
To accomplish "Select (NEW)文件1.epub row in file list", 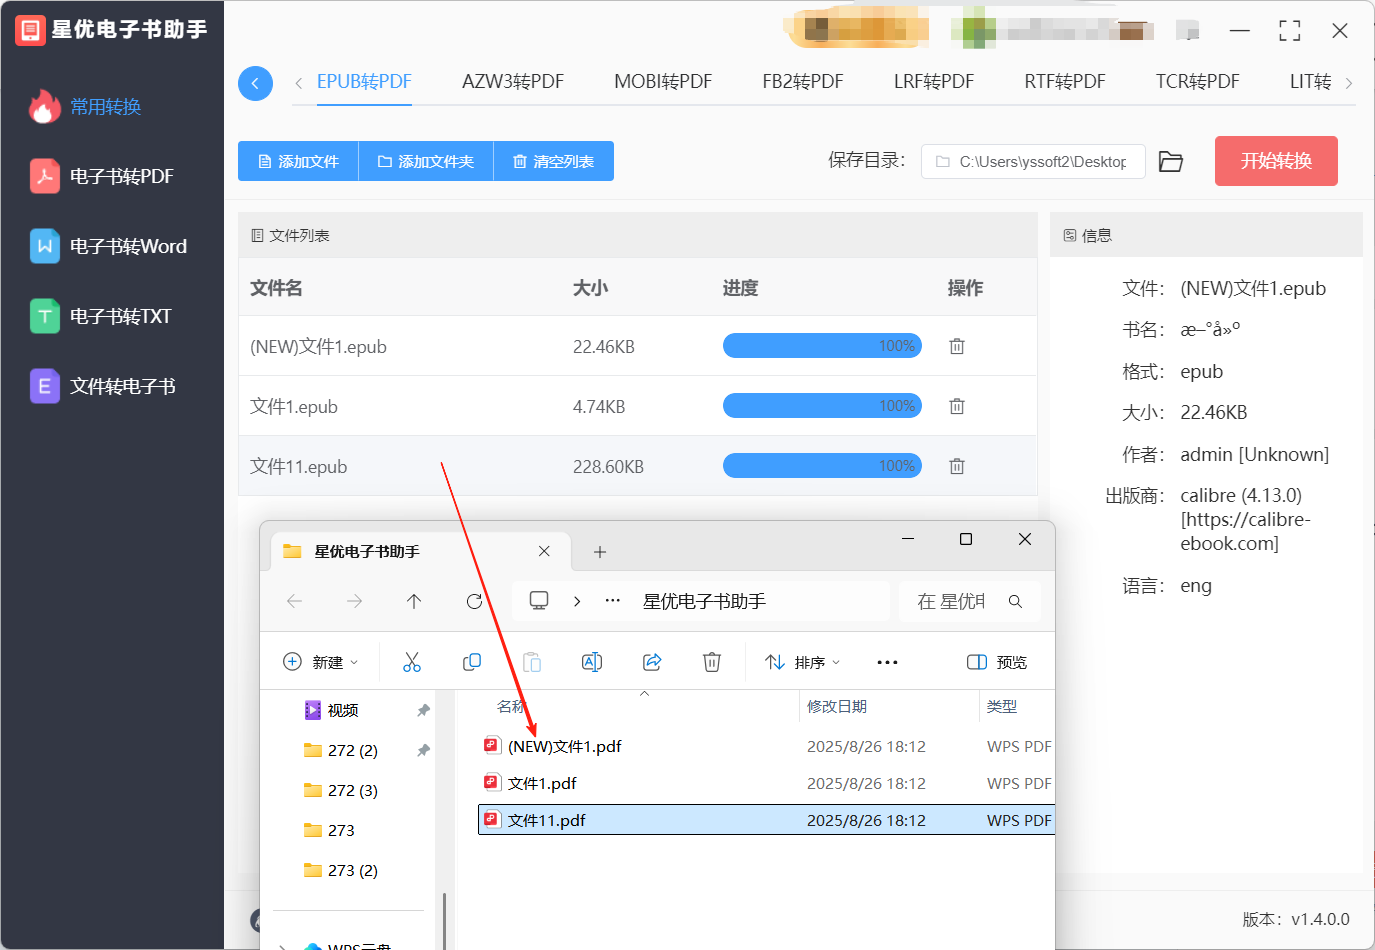I will click(x=637, y=346).
